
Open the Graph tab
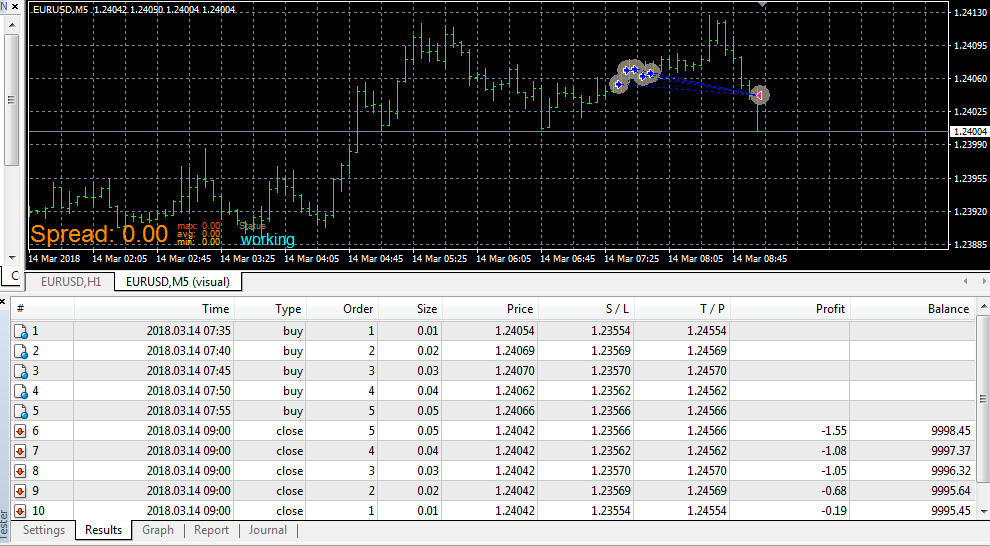pos(158,530)
